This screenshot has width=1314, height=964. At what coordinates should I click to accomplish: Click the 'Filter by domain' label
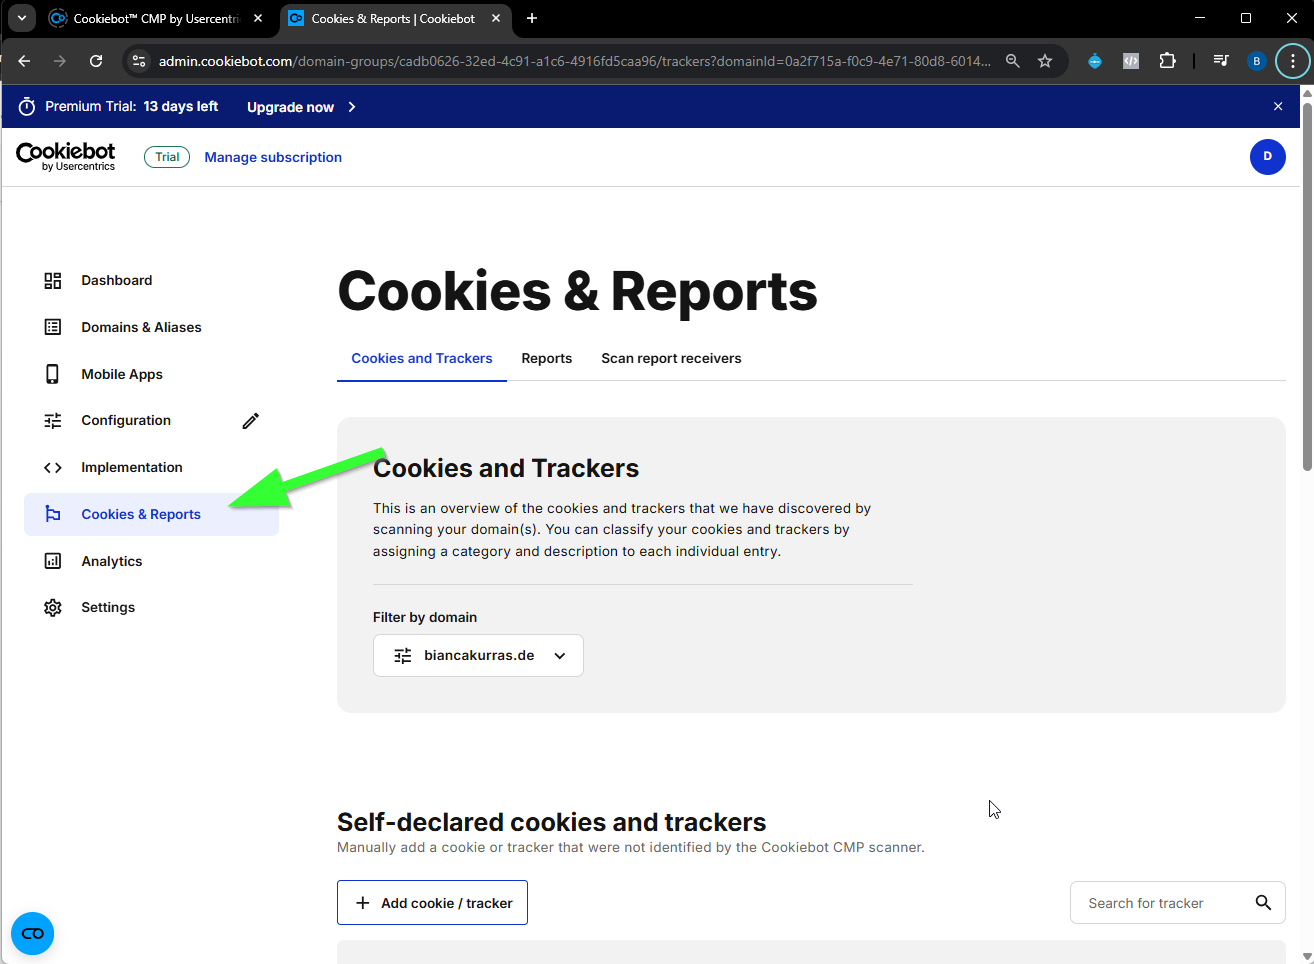coord(425,617)
